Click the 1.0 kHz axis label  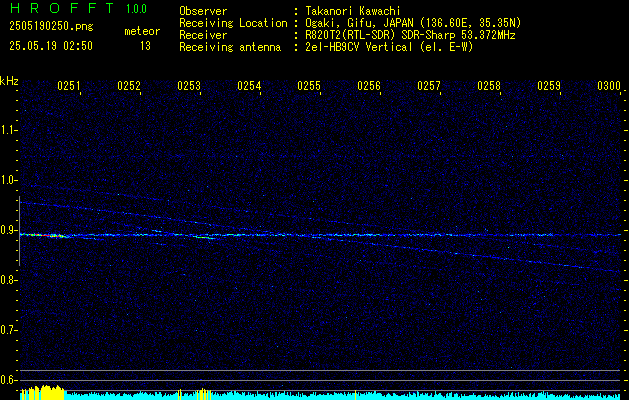click(7, 180)
